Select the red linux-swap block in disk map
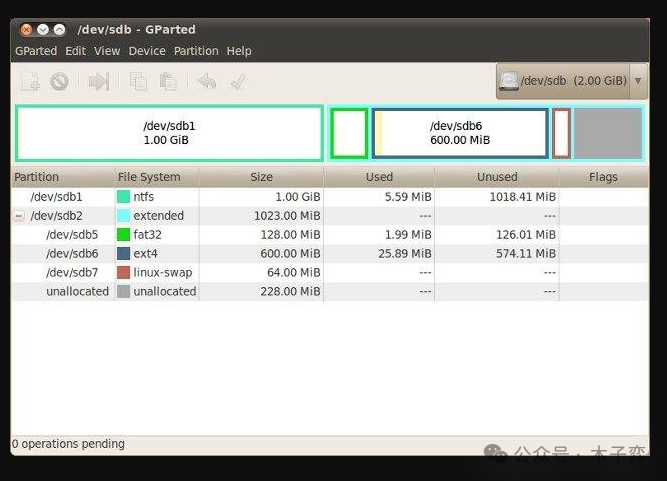Viewport: 667px width, 481px height. point(562,133)
